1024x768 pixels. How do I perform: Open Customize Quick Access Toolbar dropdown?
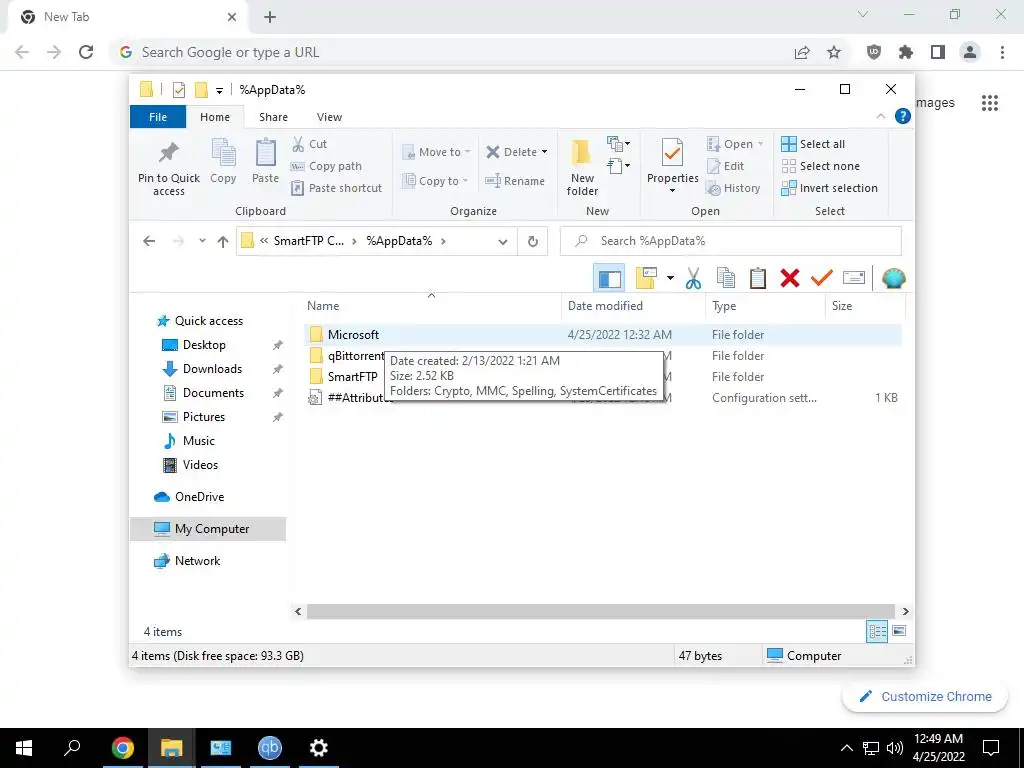click(x=219, y=90)
